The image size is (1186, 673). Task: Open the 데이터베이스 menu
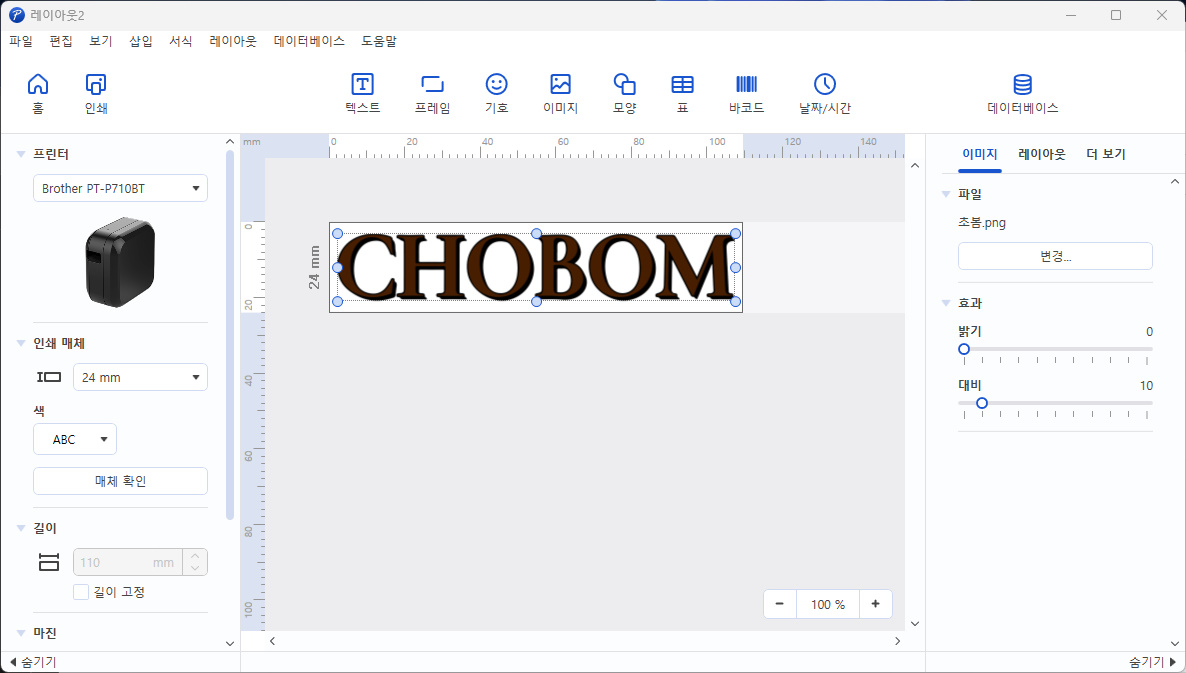[x=309, y=41]
